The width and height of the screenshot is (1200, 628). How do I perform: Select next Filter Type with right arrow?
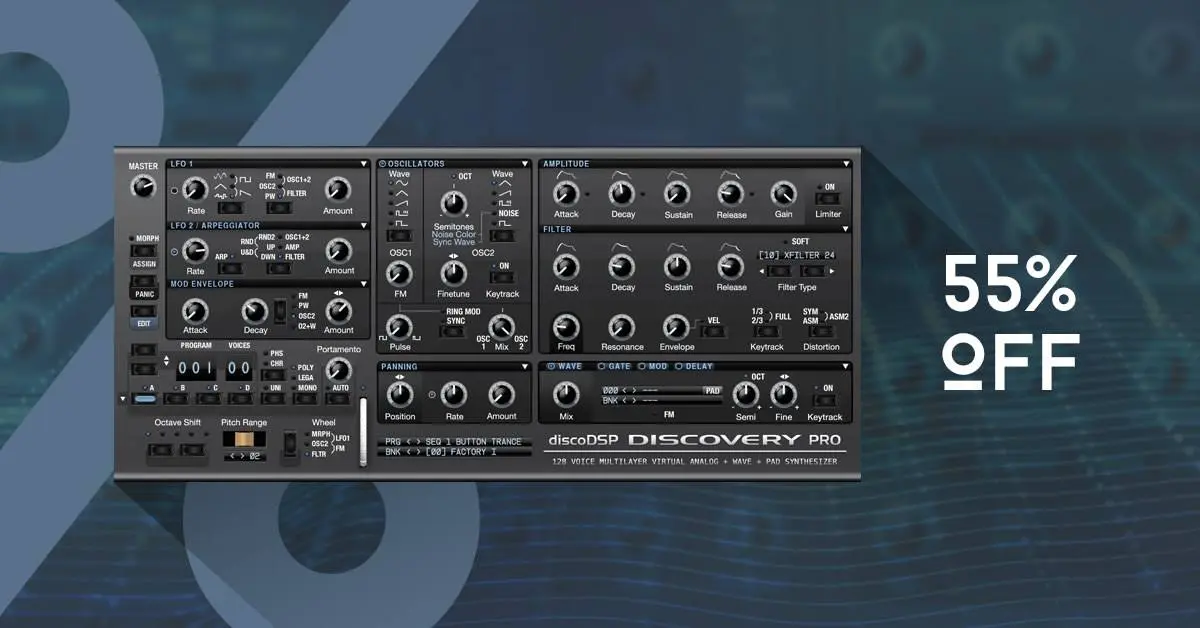(813, 271)
